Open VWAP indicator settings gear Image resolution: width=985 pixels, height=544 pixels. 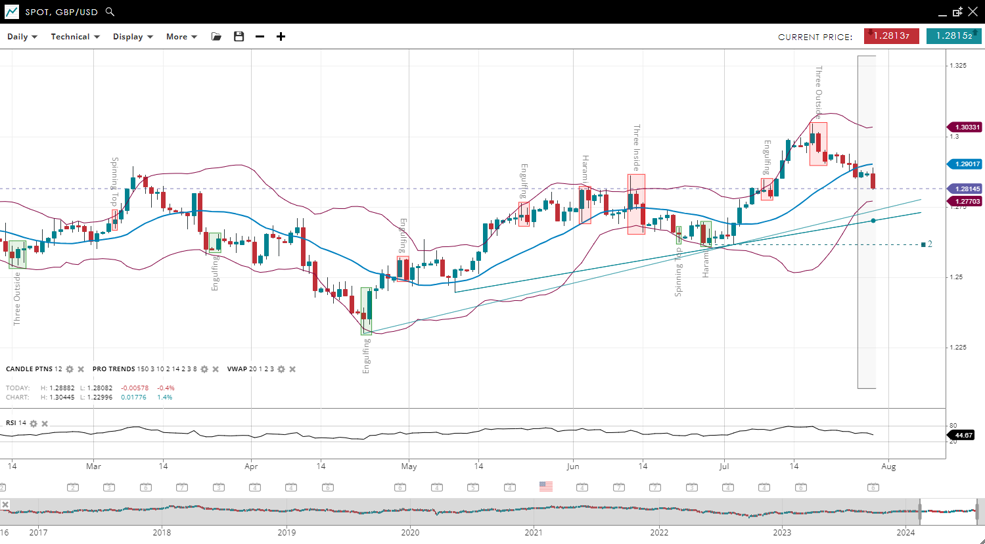click(x=281, y=370)
